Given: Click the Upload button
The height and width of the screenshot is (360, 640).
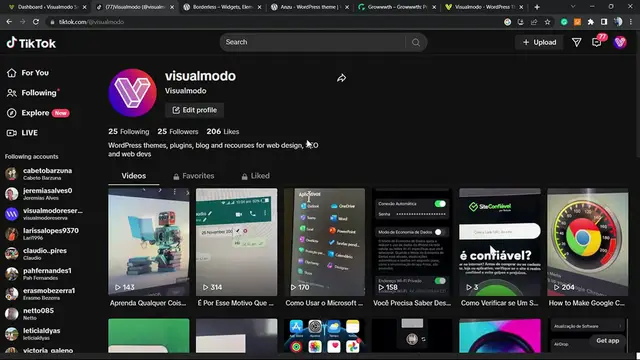Looking at the screenshot, I should click(x=539, y=42).
